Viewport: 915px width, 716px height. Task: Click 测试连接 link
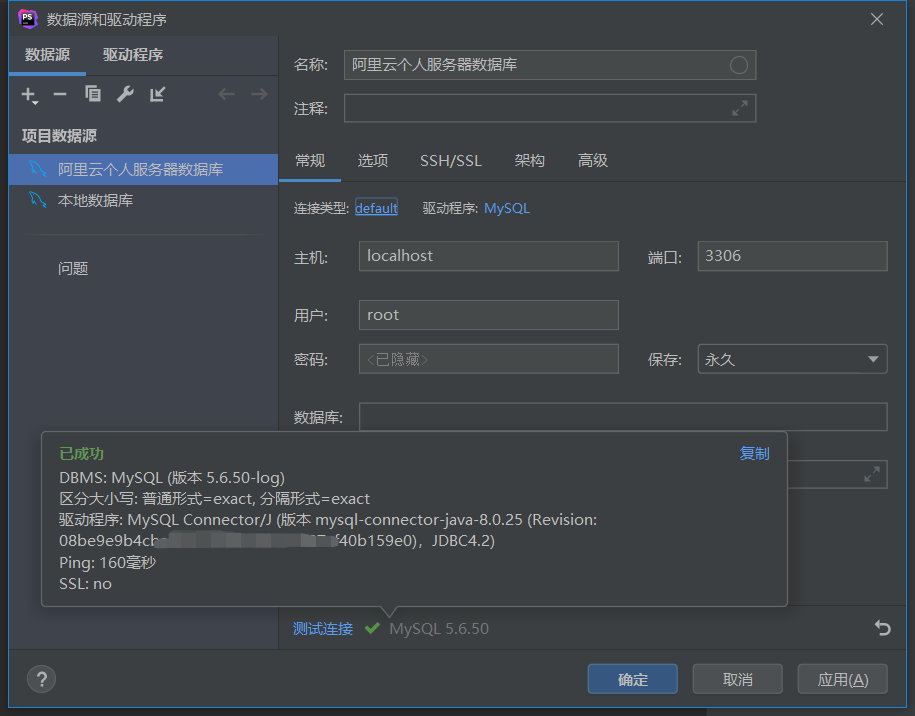point(323,628)
